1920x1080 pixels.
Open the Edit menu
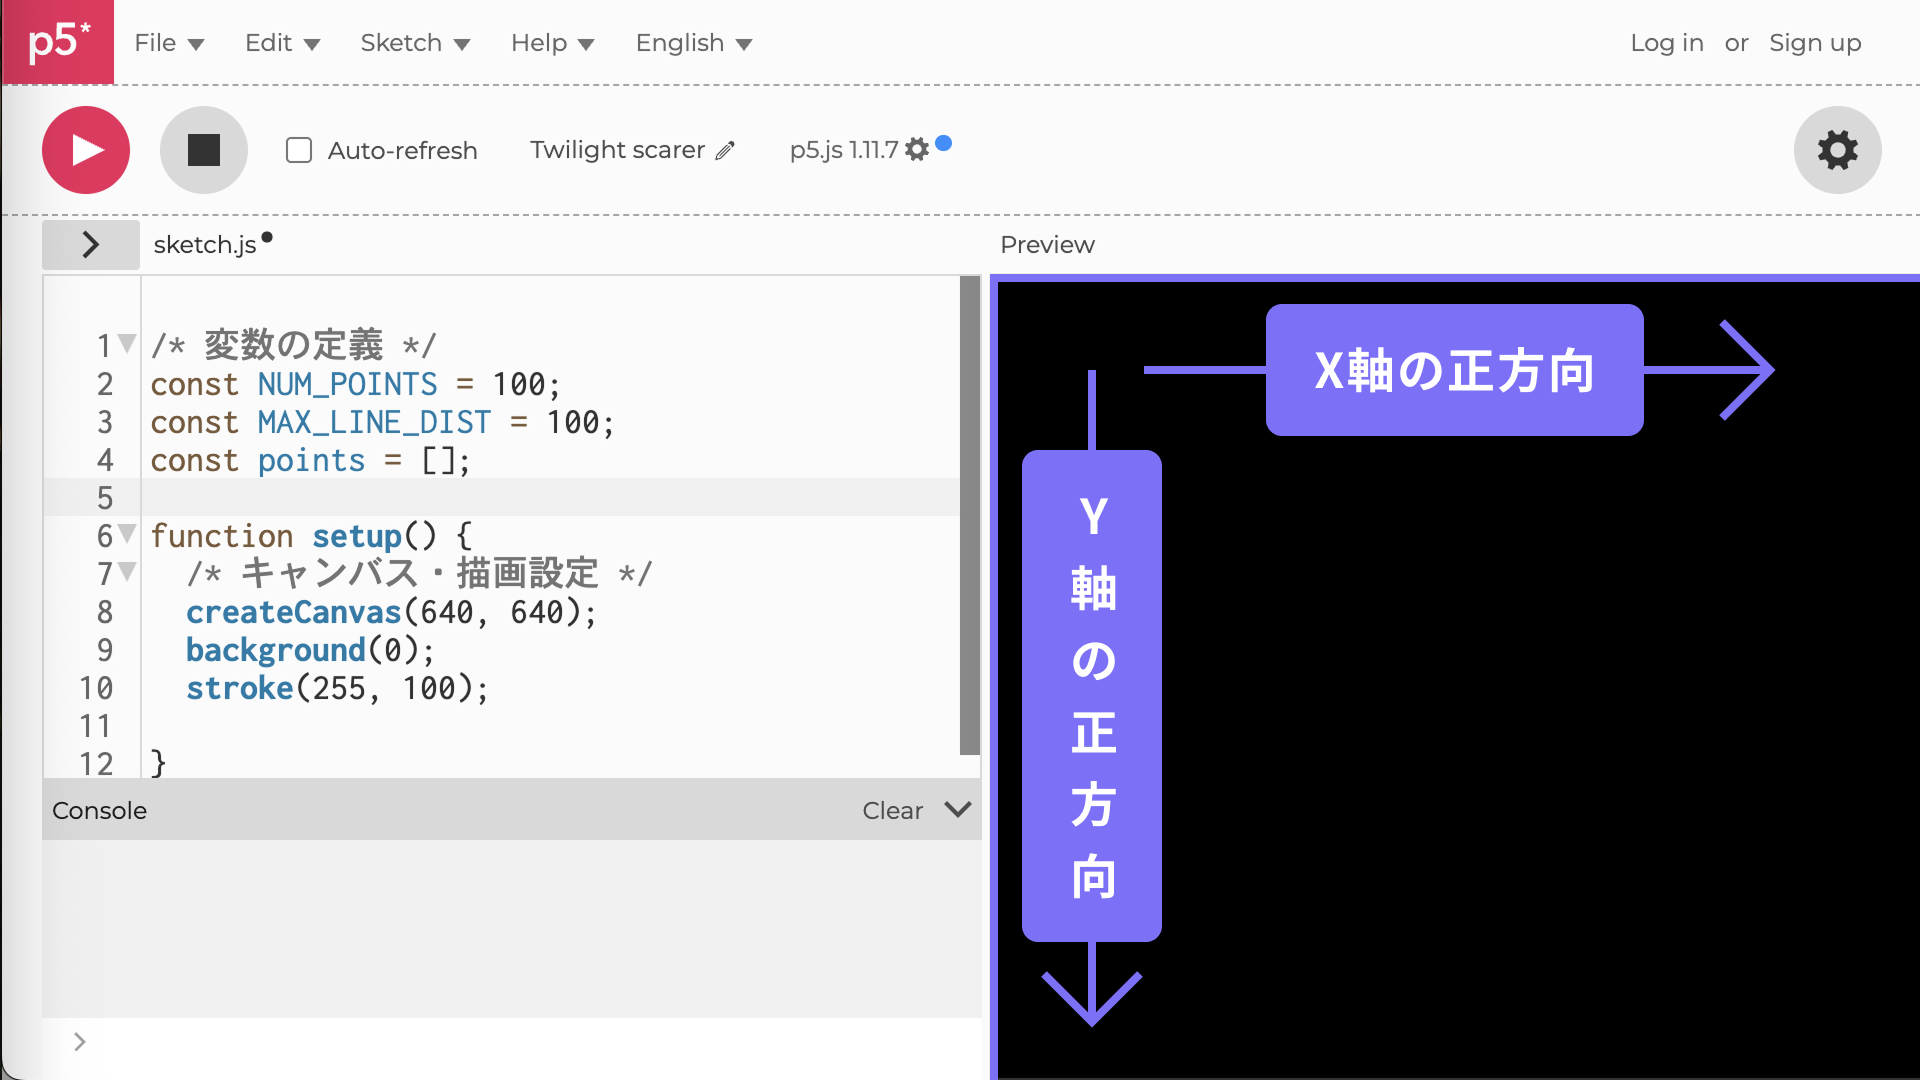[282, 43]
